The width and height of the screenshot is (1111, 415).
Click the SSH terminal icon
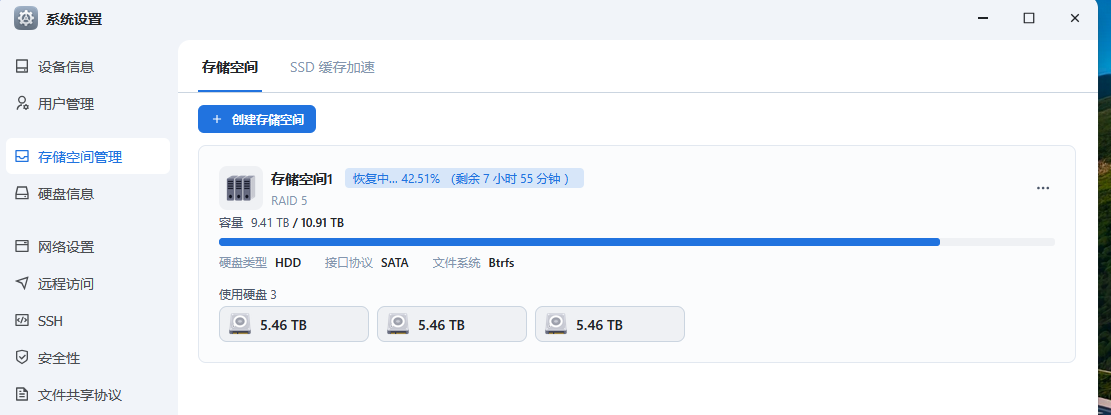(22, 321)
